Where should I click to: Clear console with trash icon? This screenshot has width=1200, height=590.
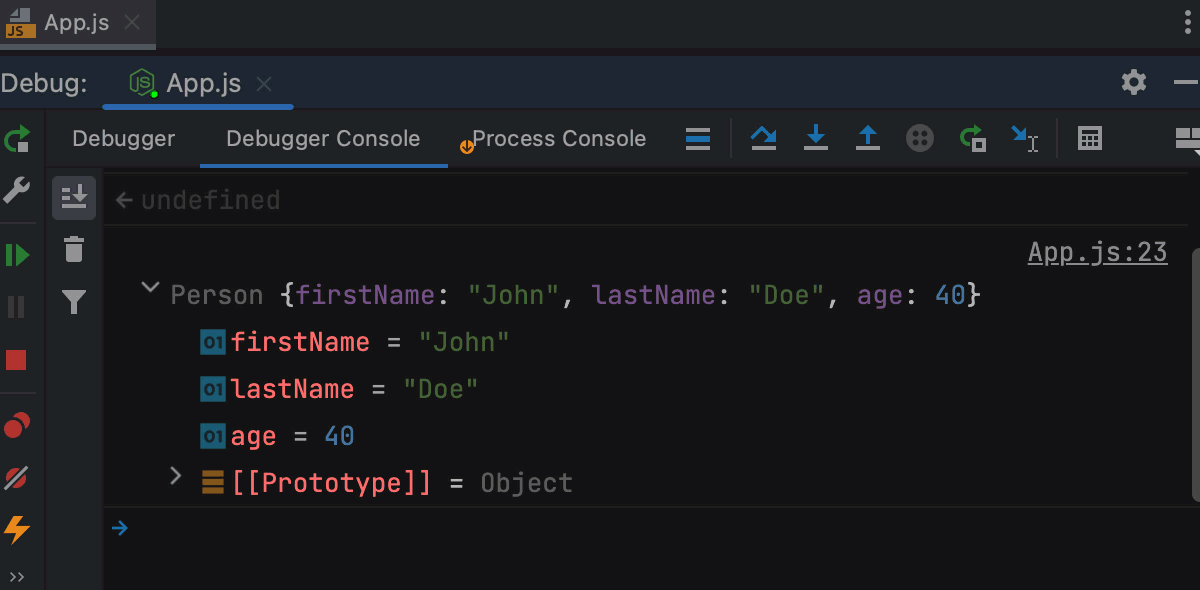74,249
